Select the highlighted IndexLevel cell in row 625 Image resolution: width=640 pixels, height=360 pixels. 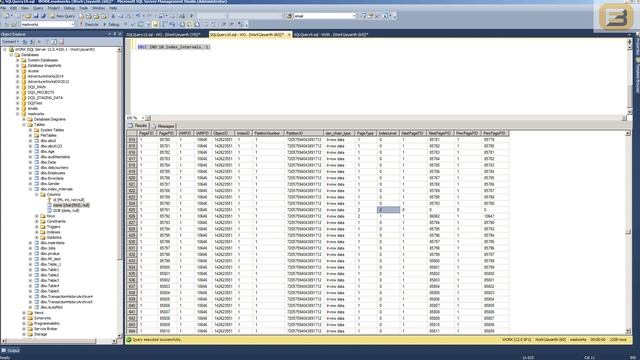click(388, 210)
